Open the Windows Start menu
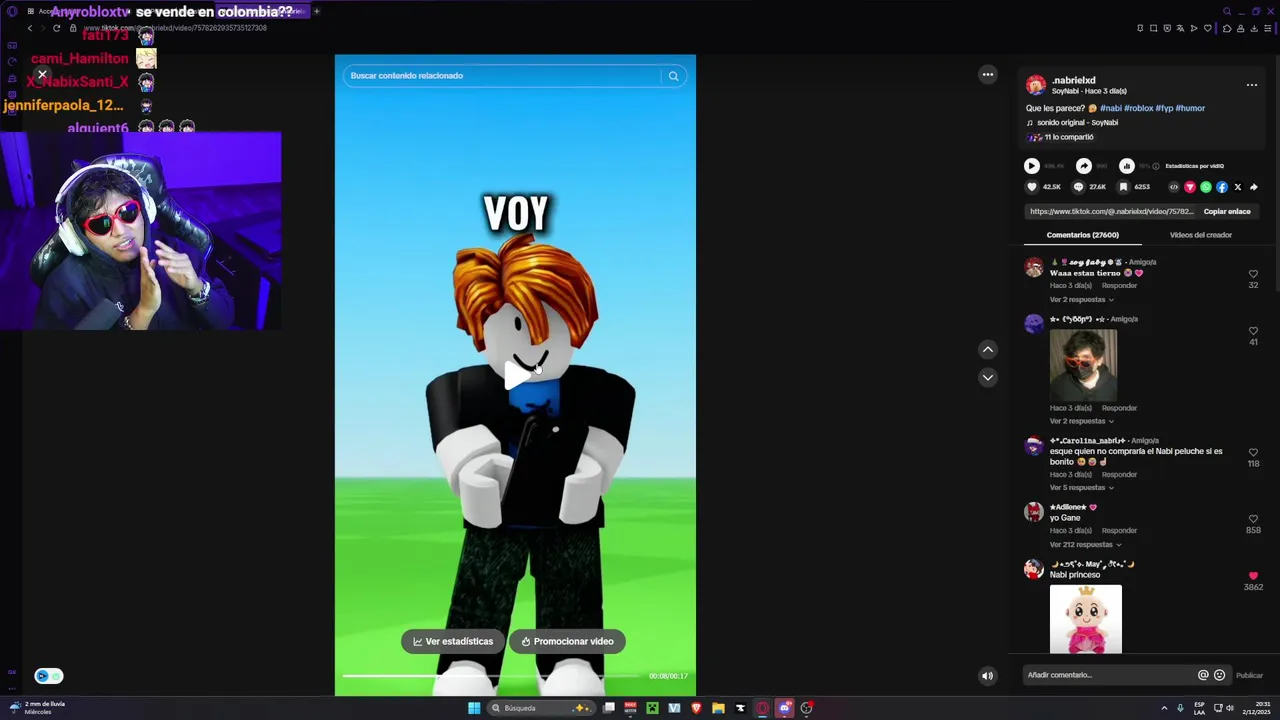1280x720 pixels. click(x=474, y=708)
